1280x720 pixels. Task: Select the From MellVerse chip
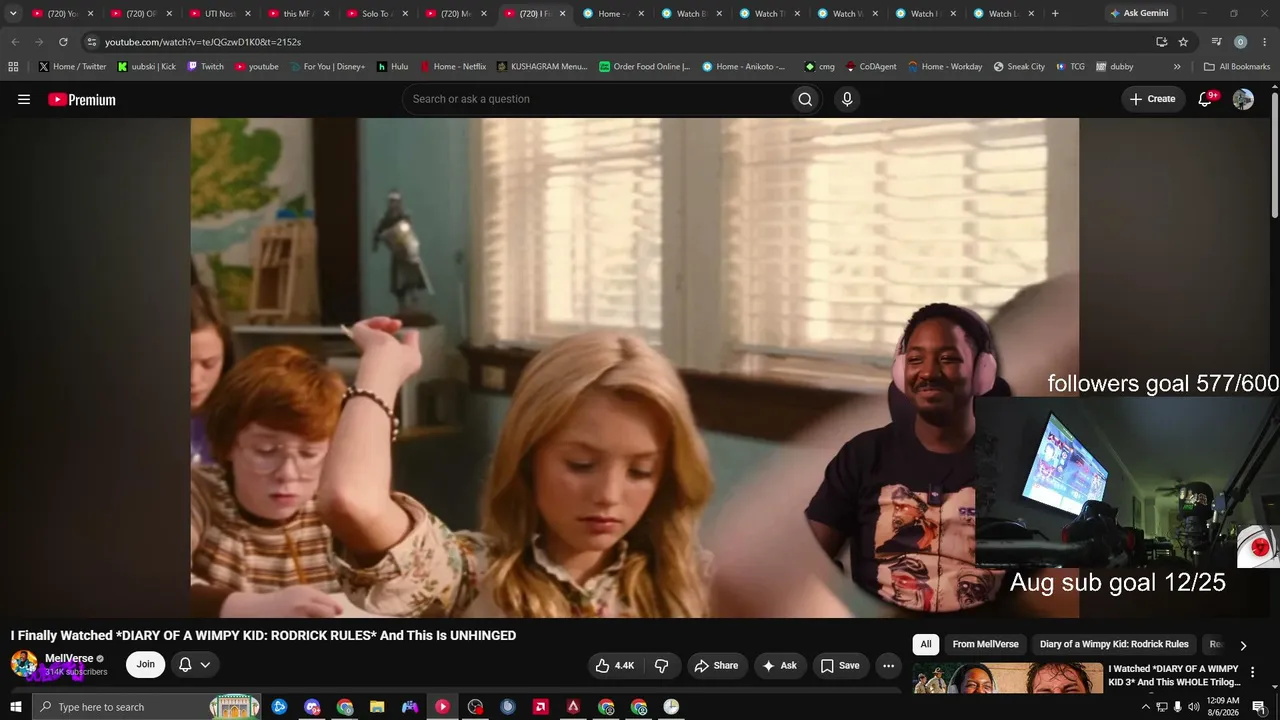985,644
